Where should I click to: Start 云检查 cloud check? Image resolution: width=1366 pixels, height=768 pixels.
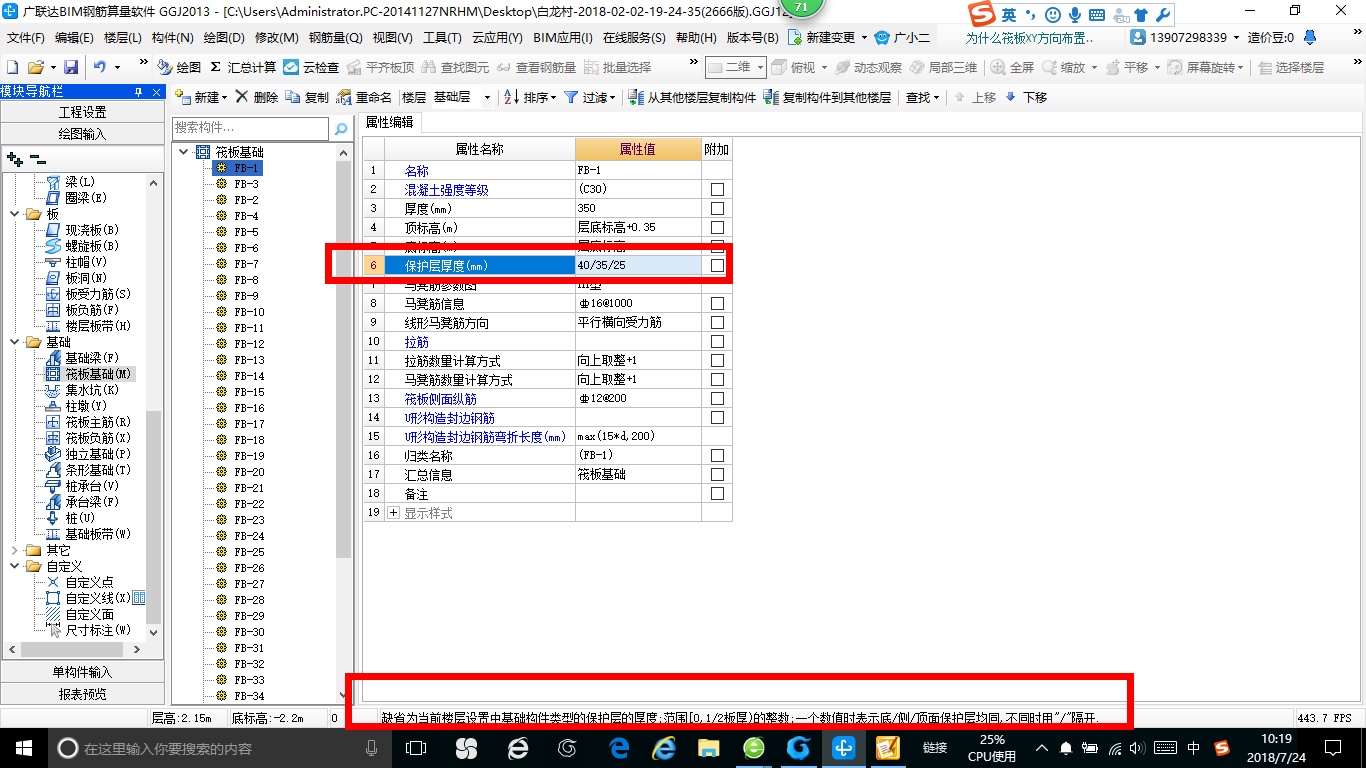pos(311,67)
